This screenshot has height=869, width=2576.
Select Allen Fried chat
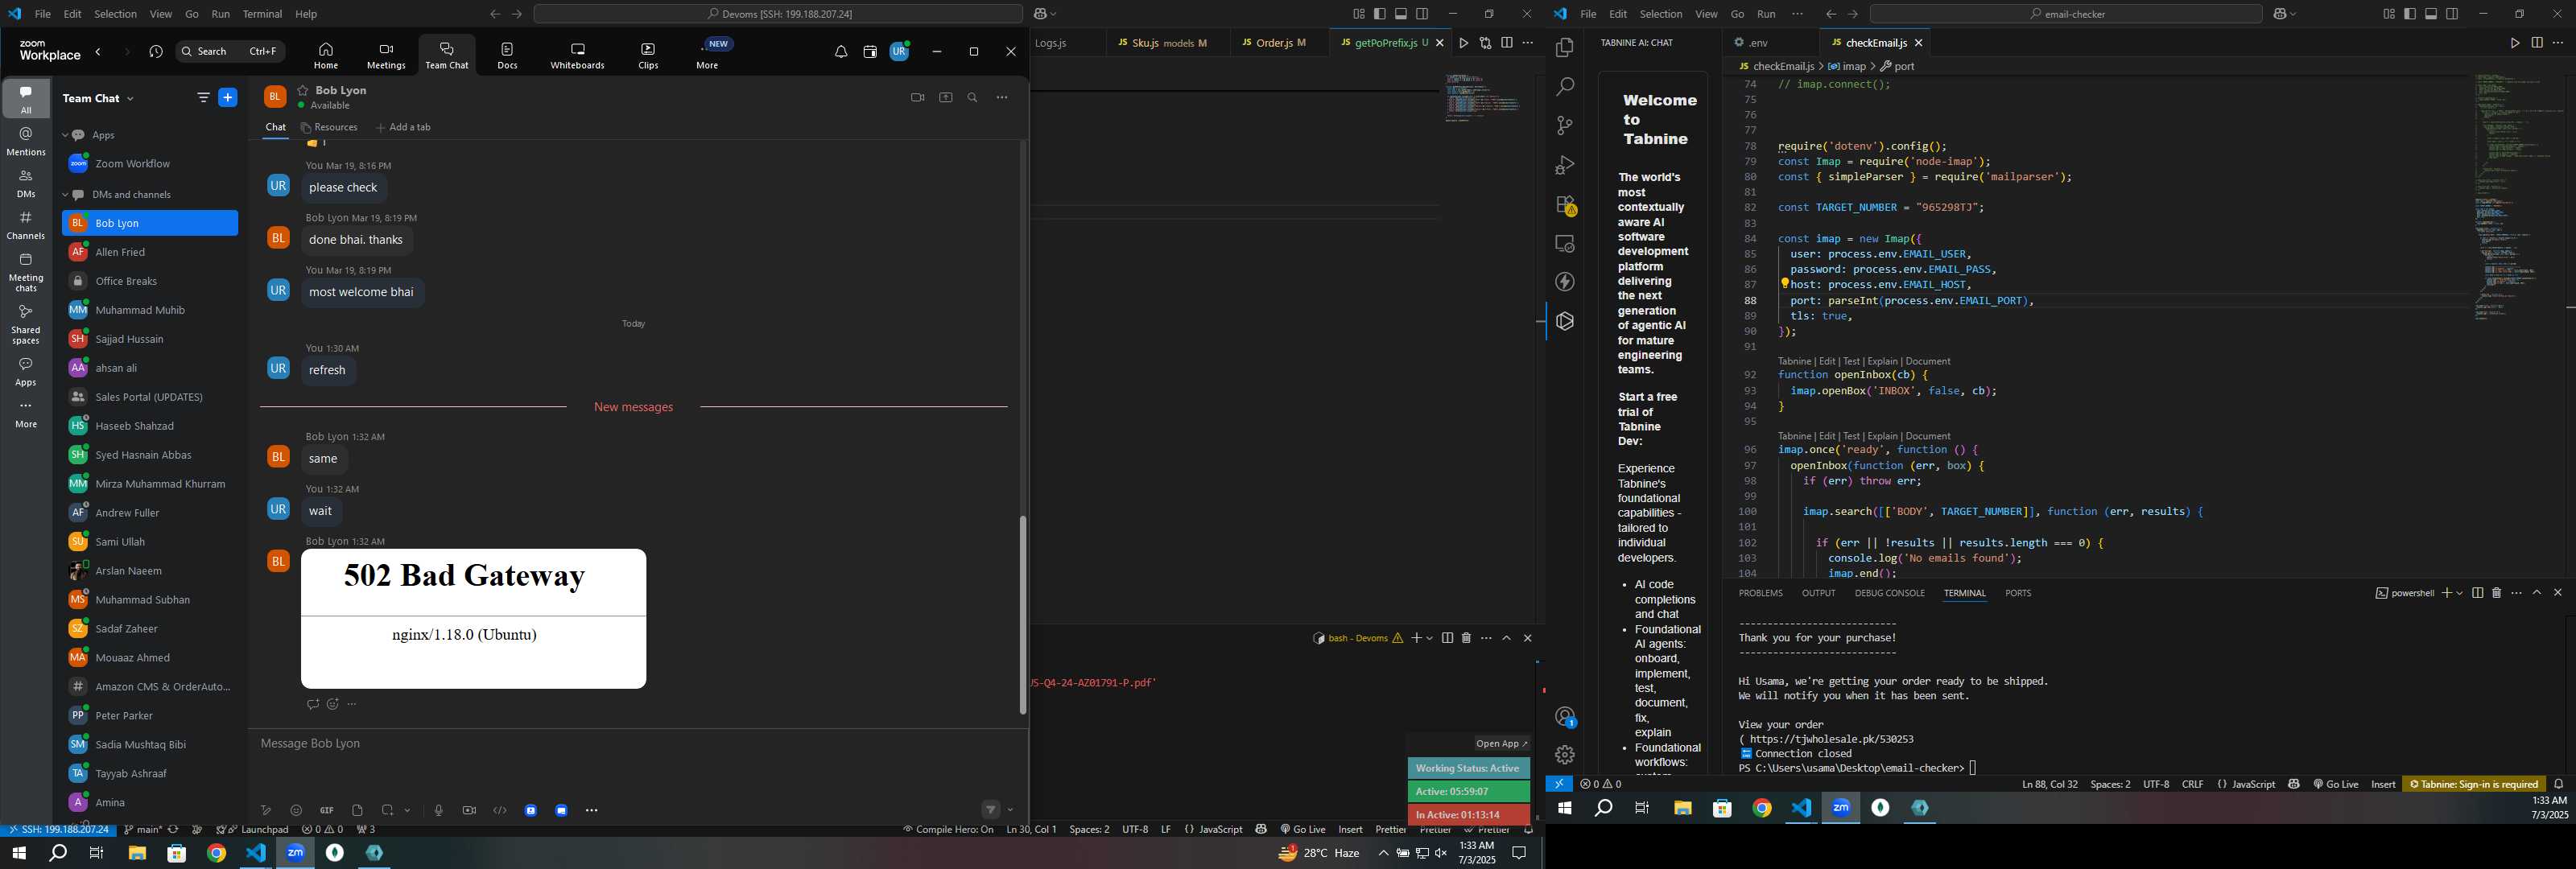pos(150,252)
